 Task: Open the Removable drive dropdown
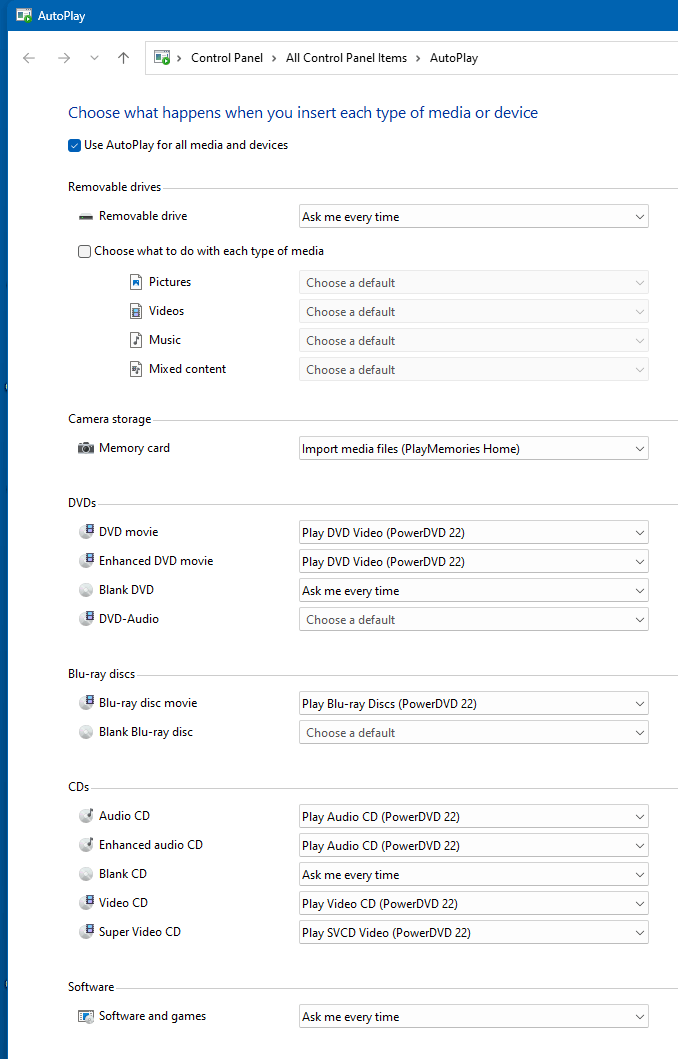pos(473,217)
